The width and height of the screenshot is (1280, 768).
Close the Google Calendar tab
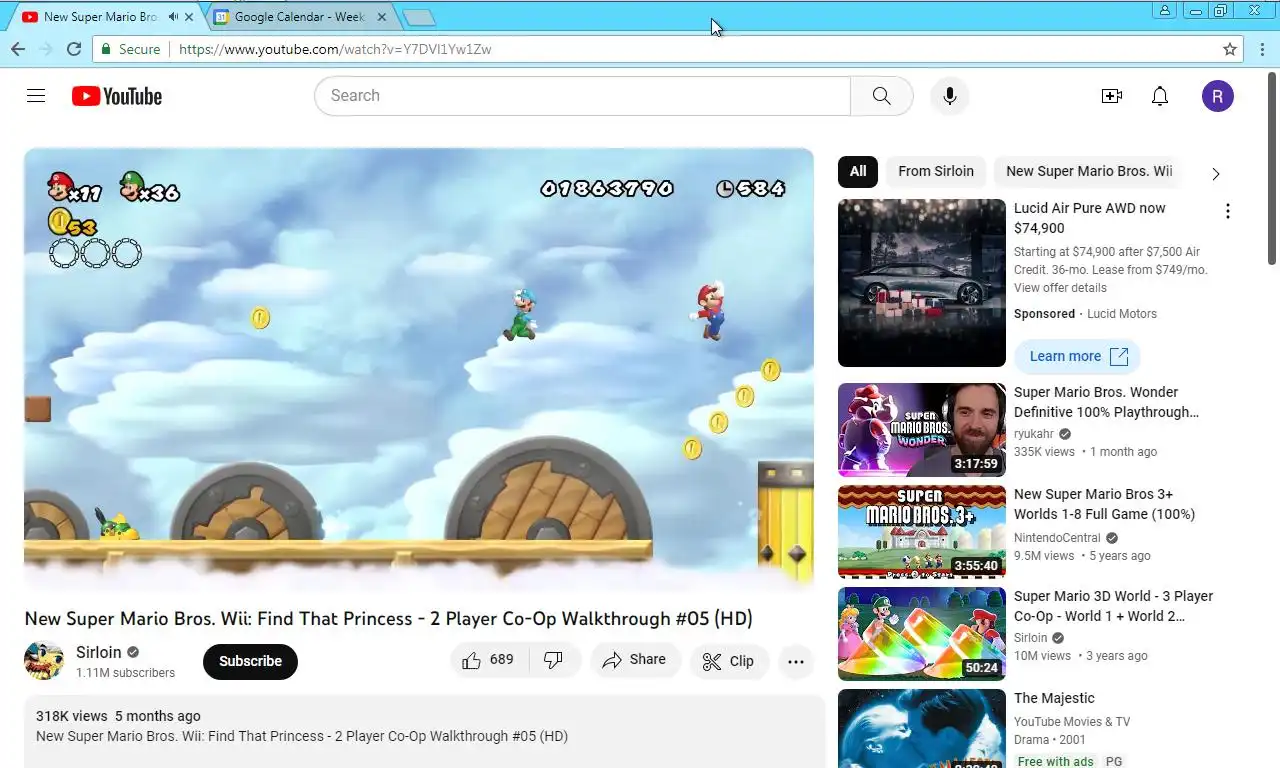pyautogui.click(x=382, y=17)
